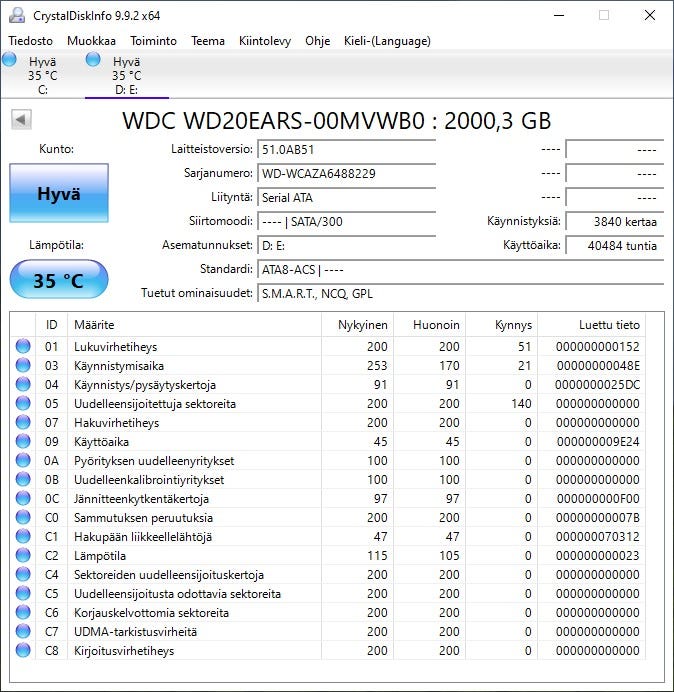This screenshot has height=692, width=674.
Task: Click the Huonoin column header
Action: [x=429, y=325]
